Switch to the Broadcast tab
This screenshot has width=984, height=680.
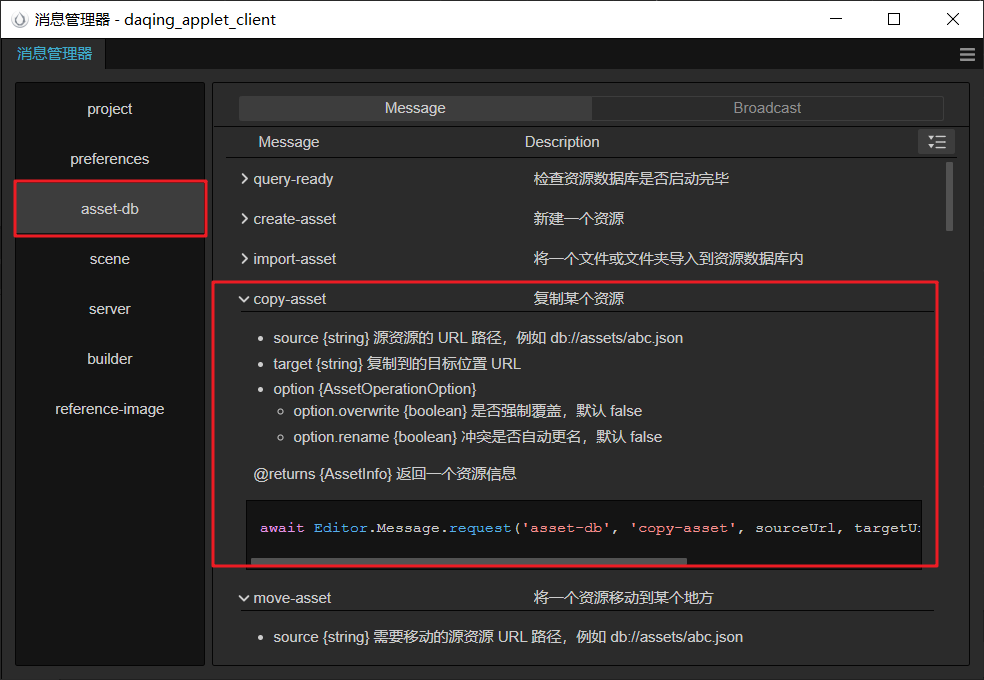tap(767, 108)
